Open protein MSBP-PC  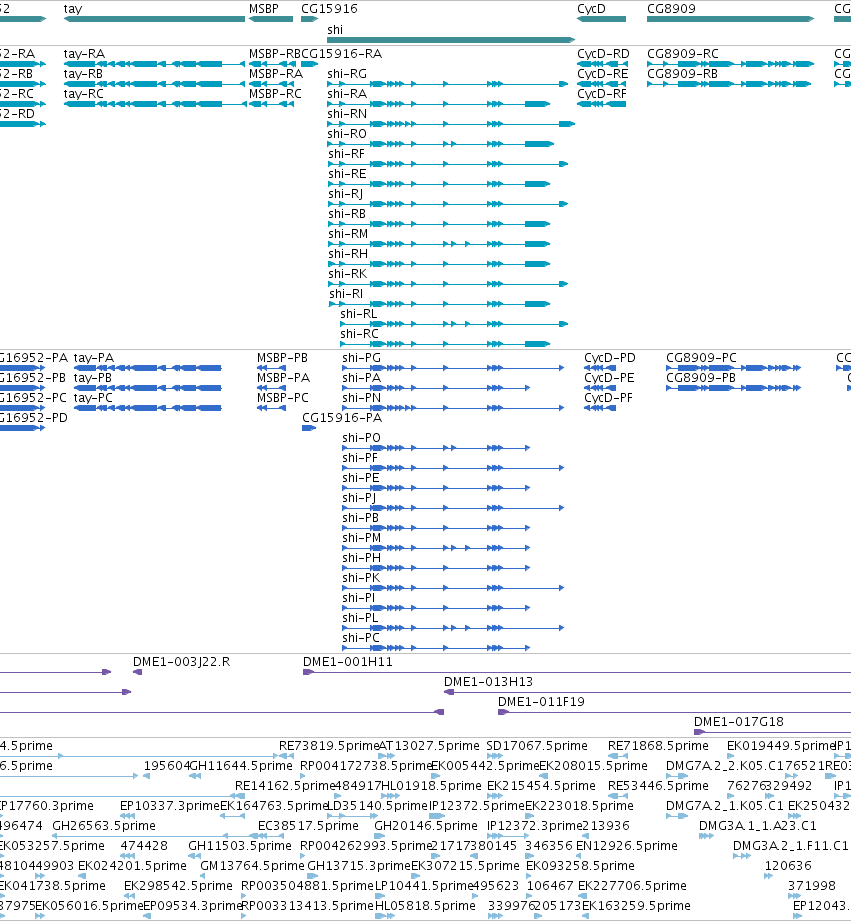point(282,398)
